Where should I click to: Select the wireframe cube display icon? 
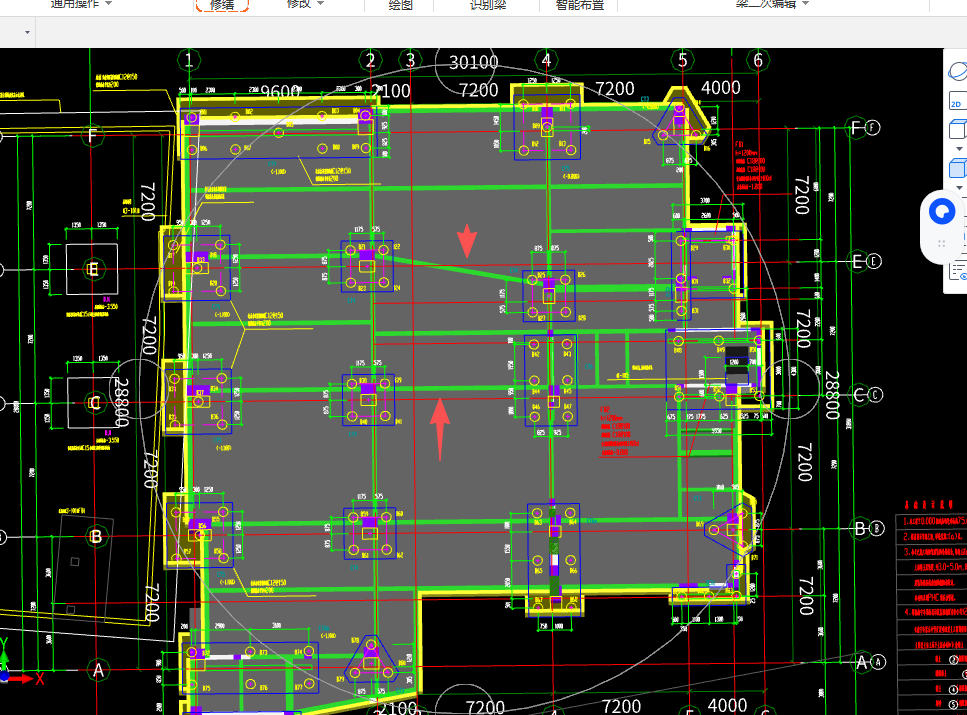coord(958,130)
